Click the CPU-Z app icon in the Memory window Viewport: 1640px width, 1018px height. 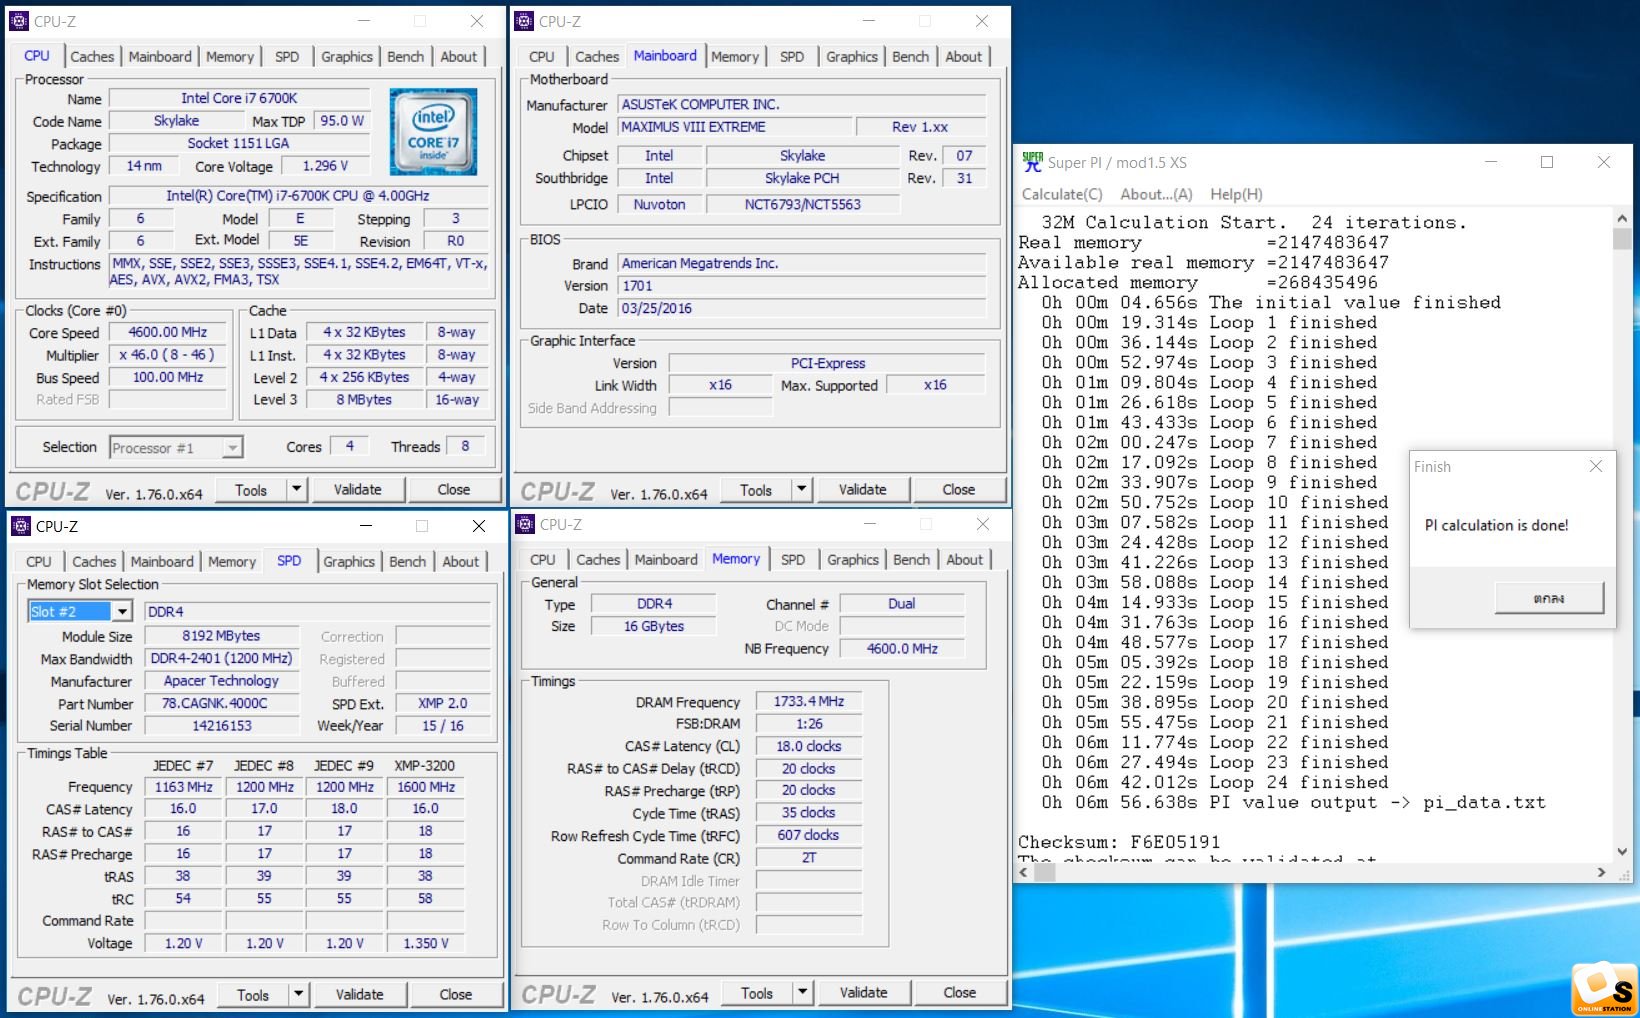pos(525,524)
